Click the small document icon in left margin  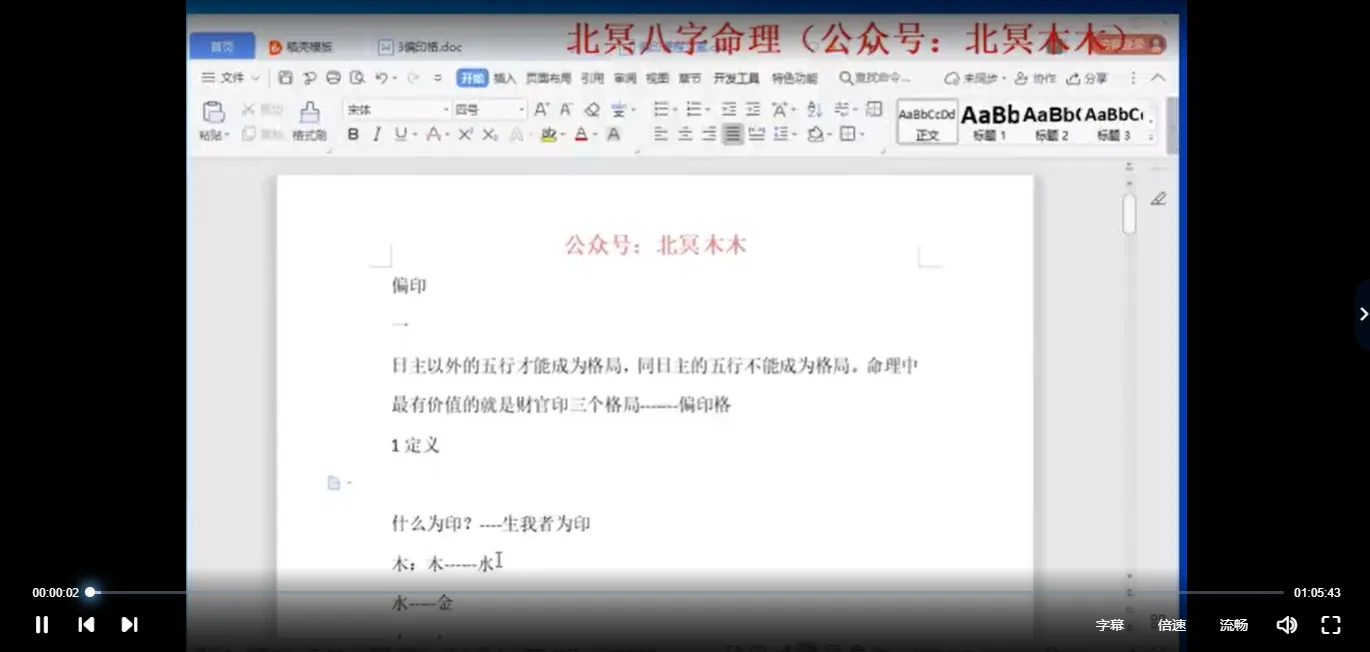334,483
